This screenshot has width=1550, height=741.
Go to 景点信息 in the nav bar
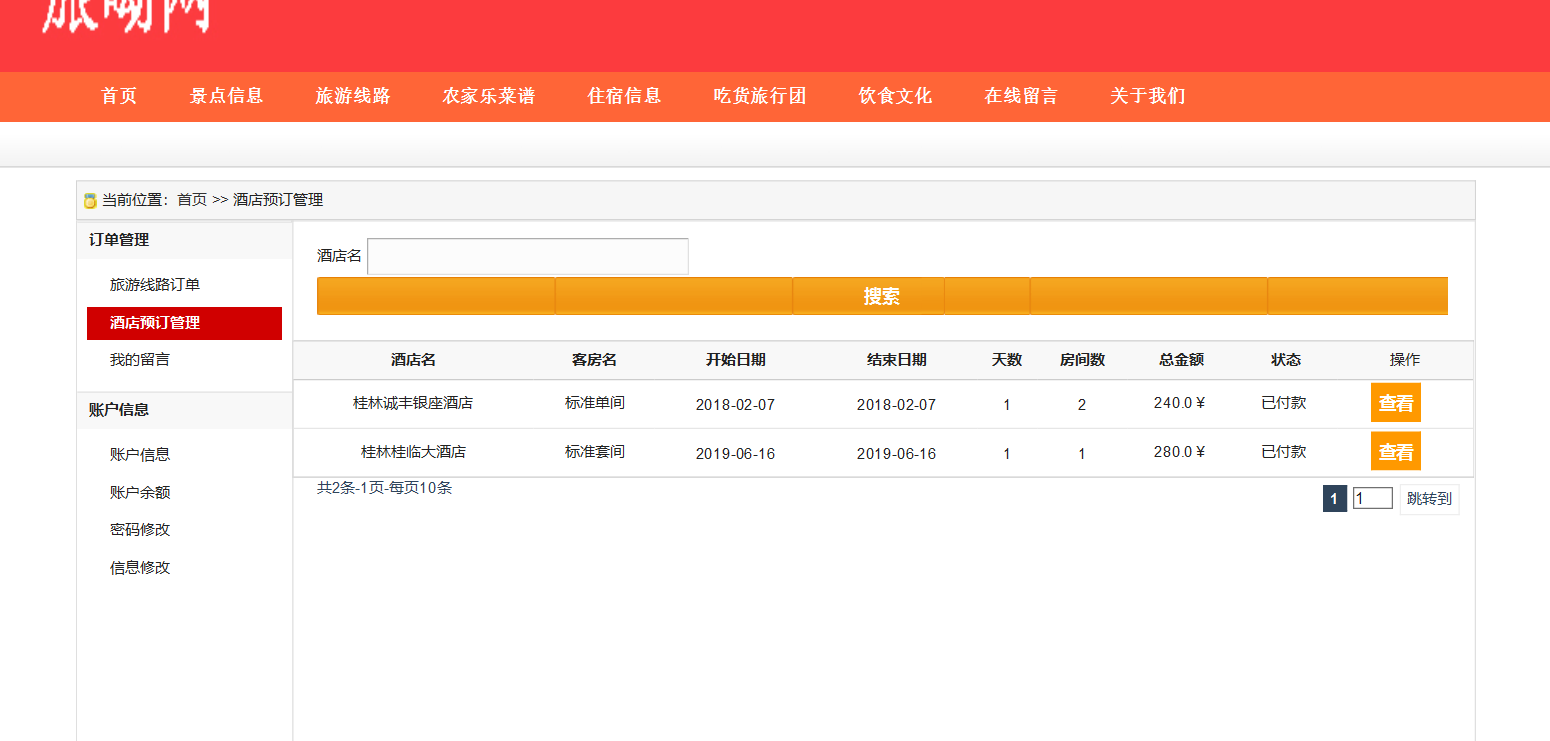(226, 96)
